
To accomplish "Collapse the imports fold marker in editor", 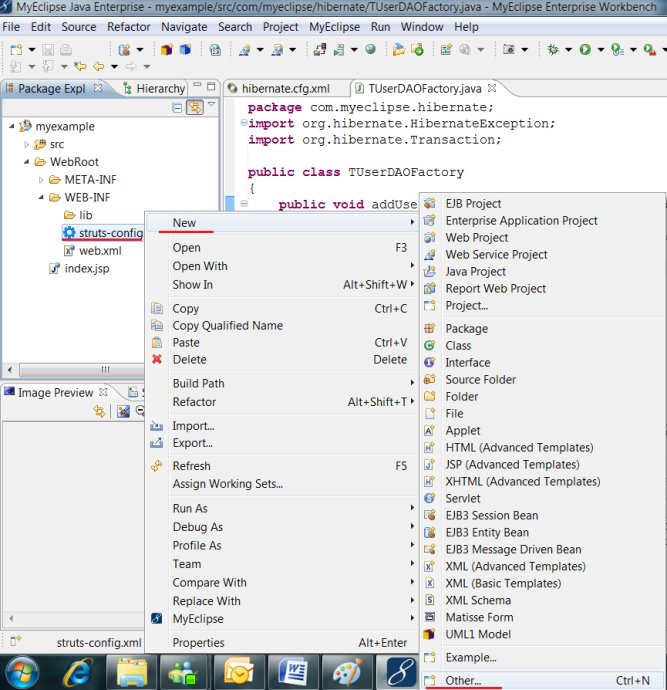I will click(x=244, y=123).
